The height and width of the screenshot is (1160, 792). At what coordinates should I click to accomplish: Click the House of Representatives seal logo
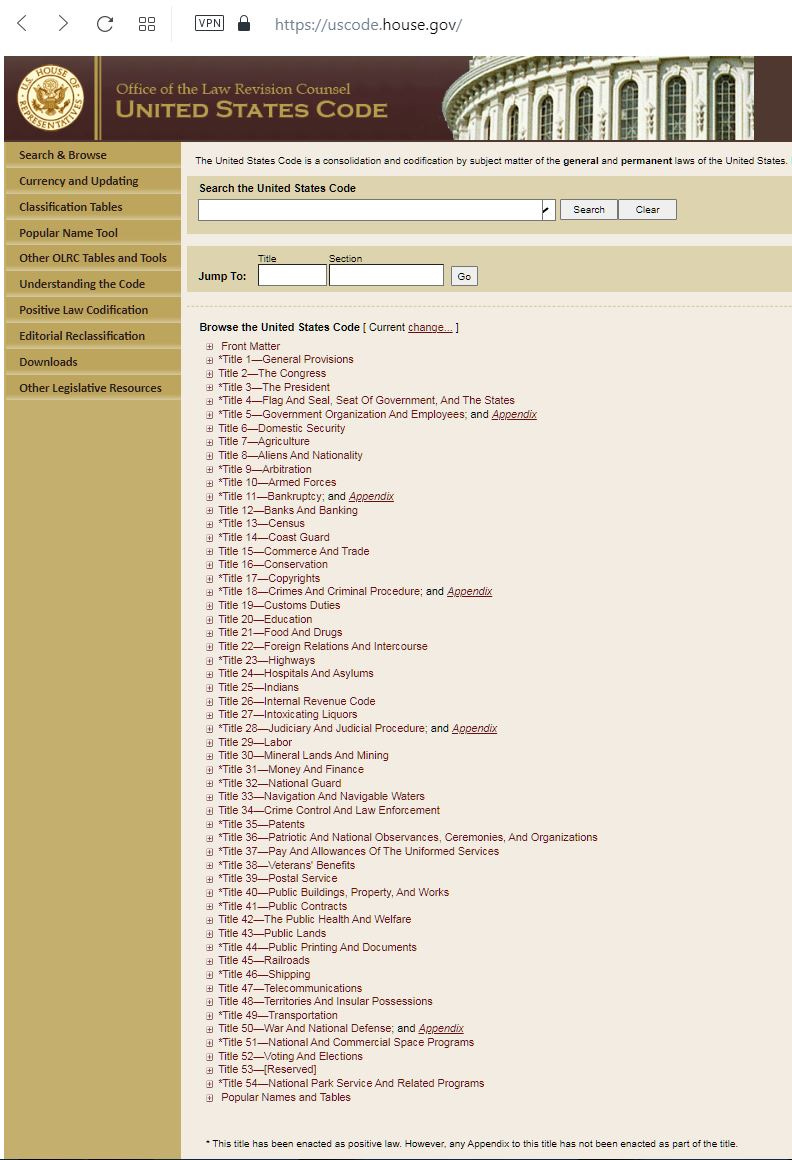click(x=50, y=98)
